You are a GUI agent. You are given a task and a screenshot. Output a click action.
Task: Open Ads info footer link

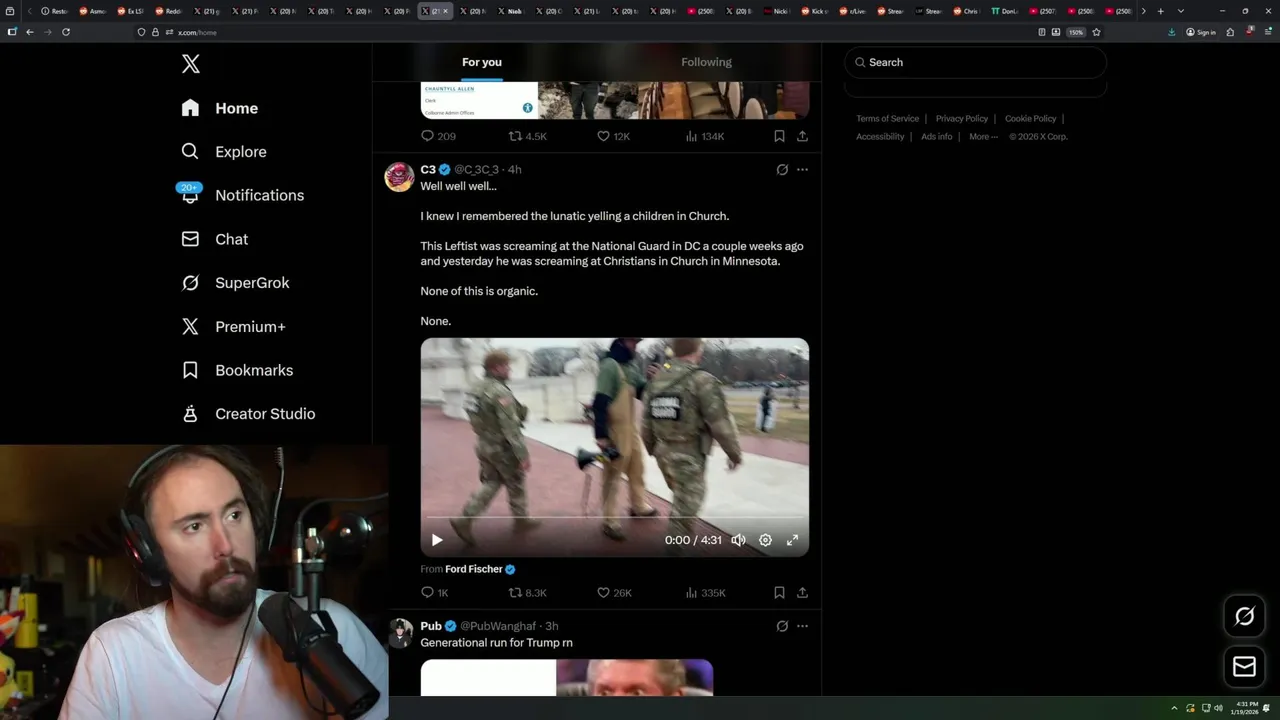(937, 137)
